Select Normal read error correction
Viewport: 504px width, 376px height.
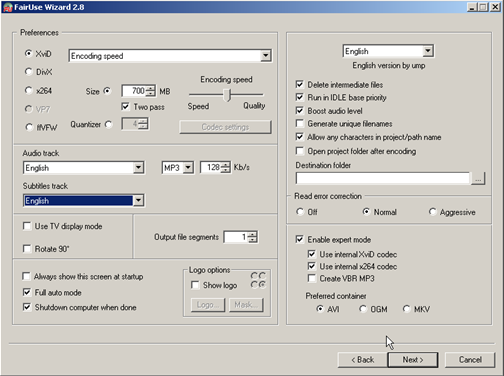click(366, 212)
